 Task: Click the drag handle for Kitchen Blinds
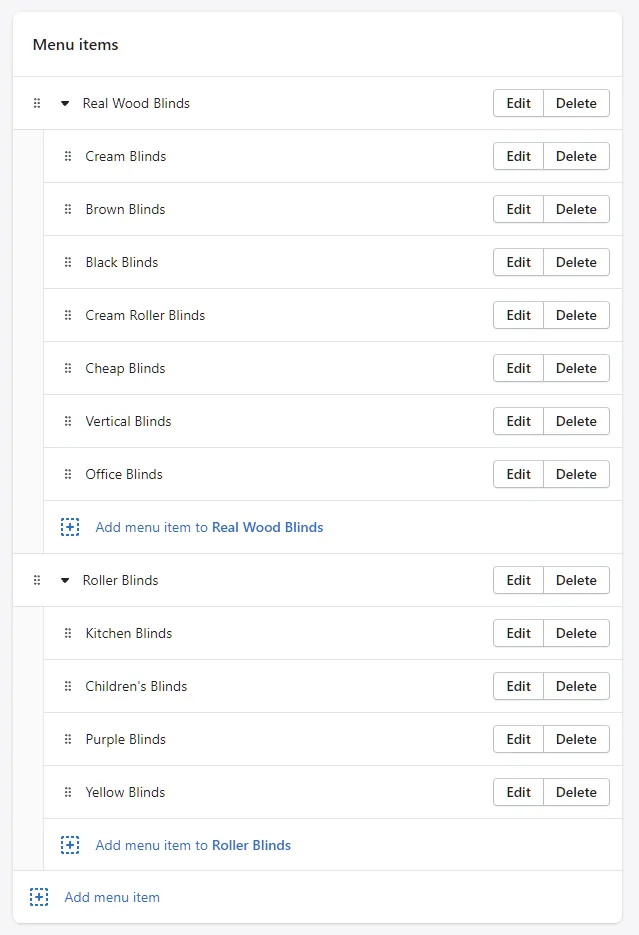click(68, 633)
